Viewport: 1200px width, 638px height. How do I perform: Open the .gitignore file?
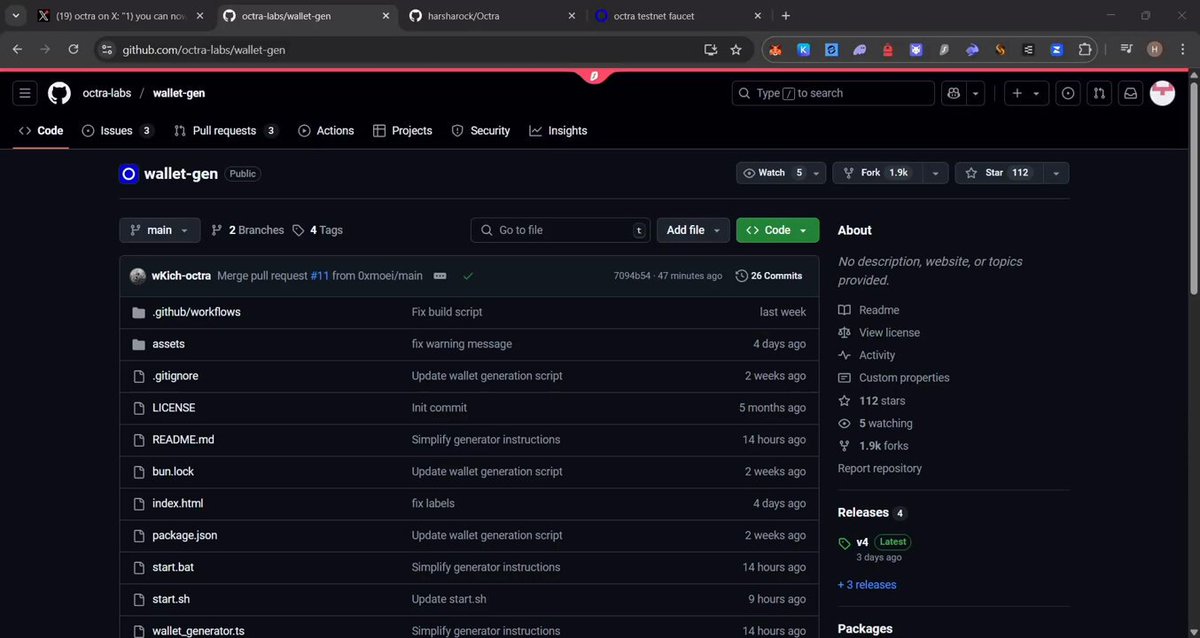point(175,376)
